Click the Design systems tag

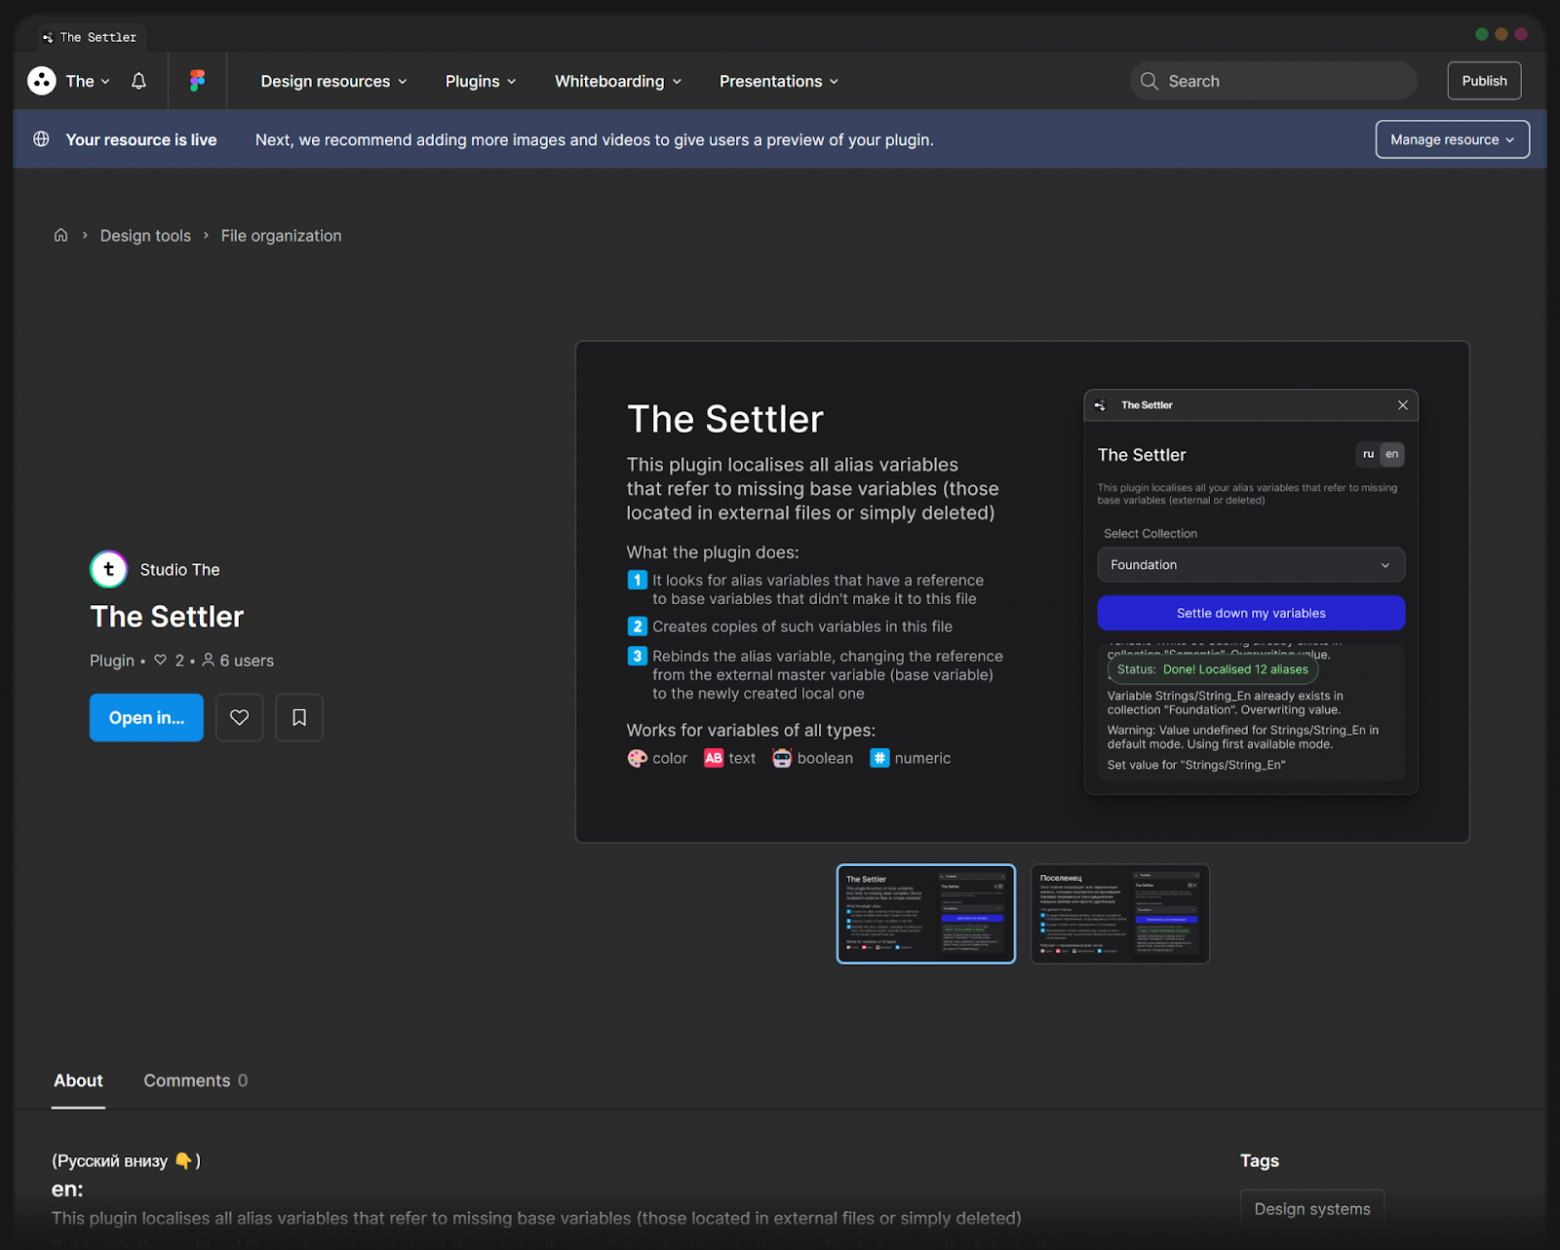tap(1312, 1208)
